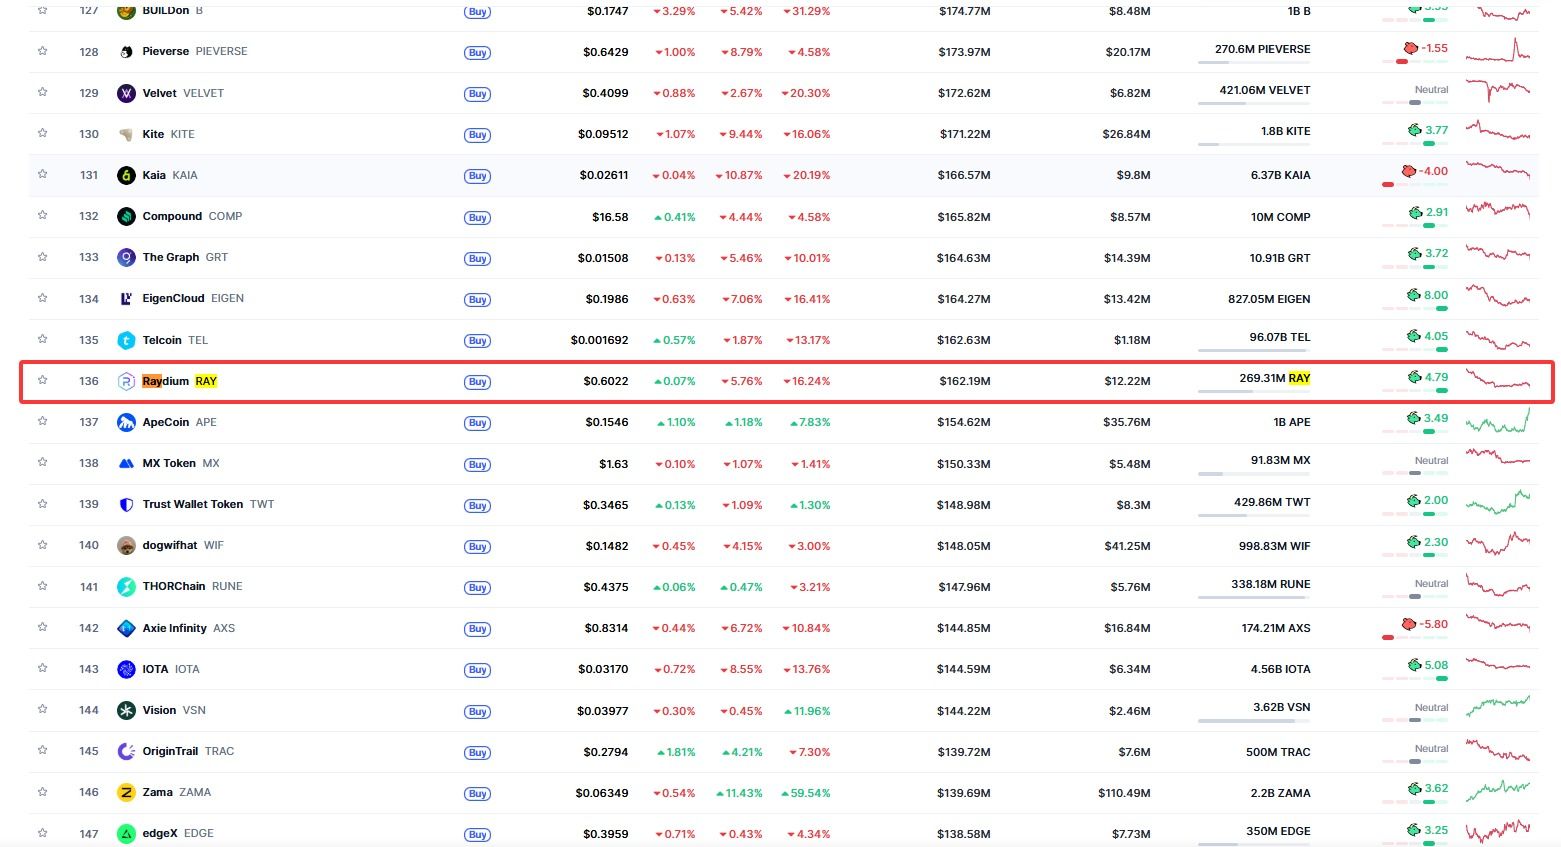
Task: Click The Graph coin logo
Action: (126, 257)
